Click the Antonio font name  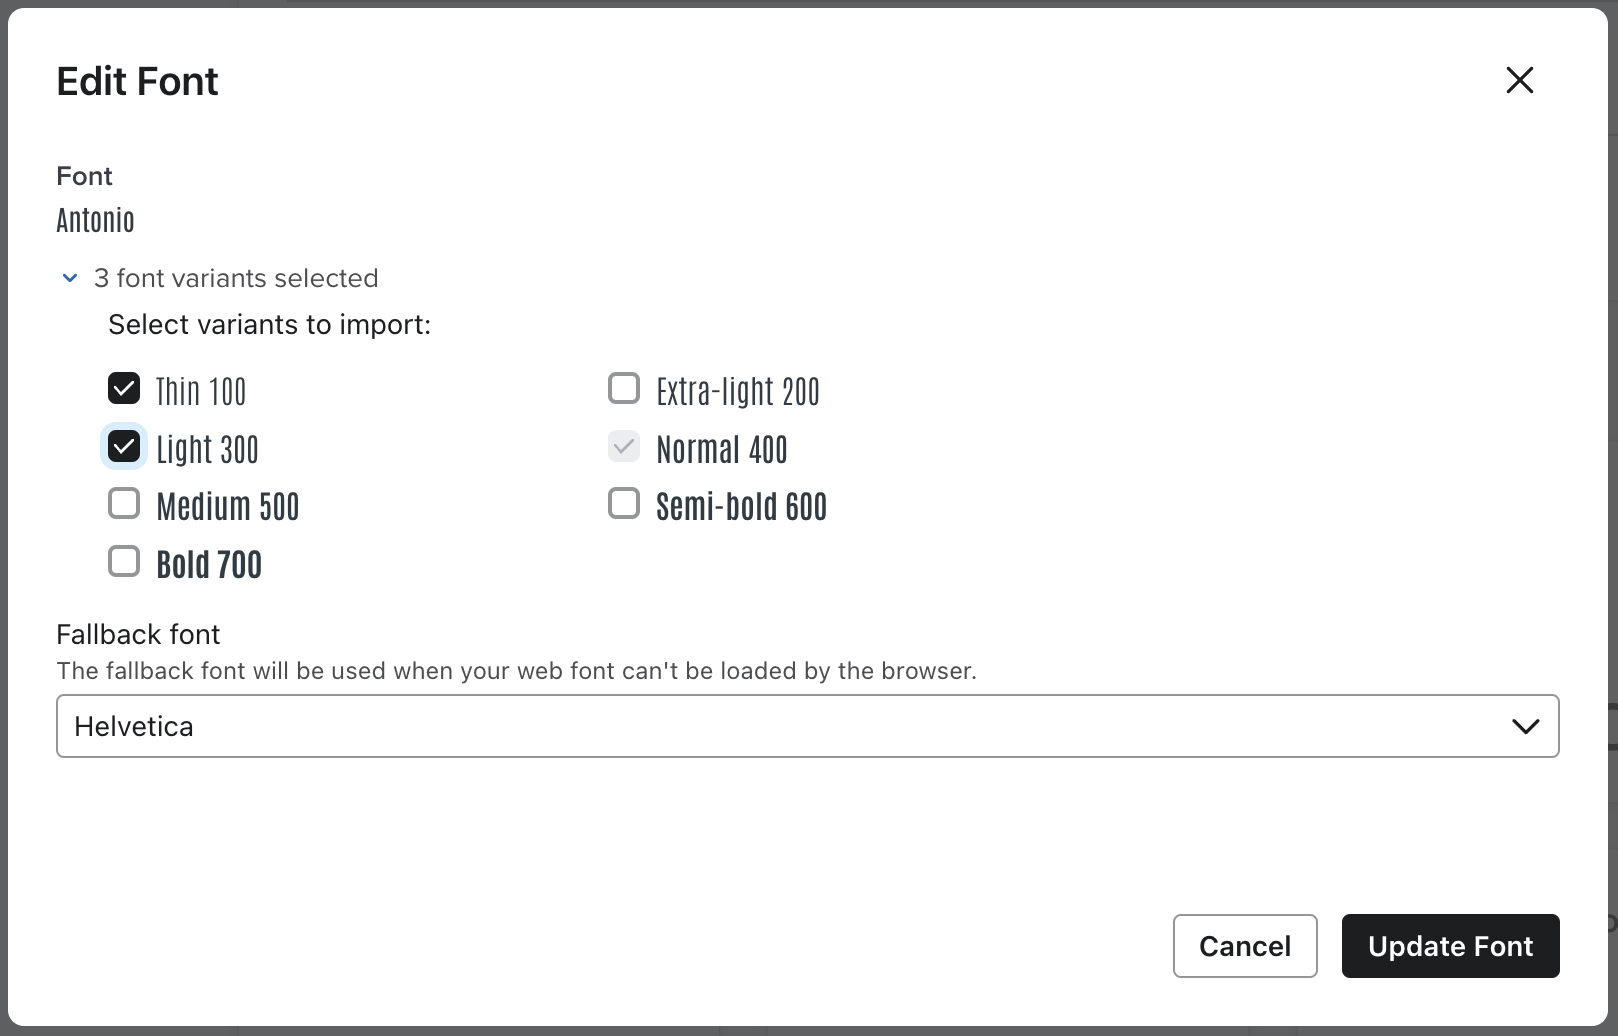(x=95, y=221)
